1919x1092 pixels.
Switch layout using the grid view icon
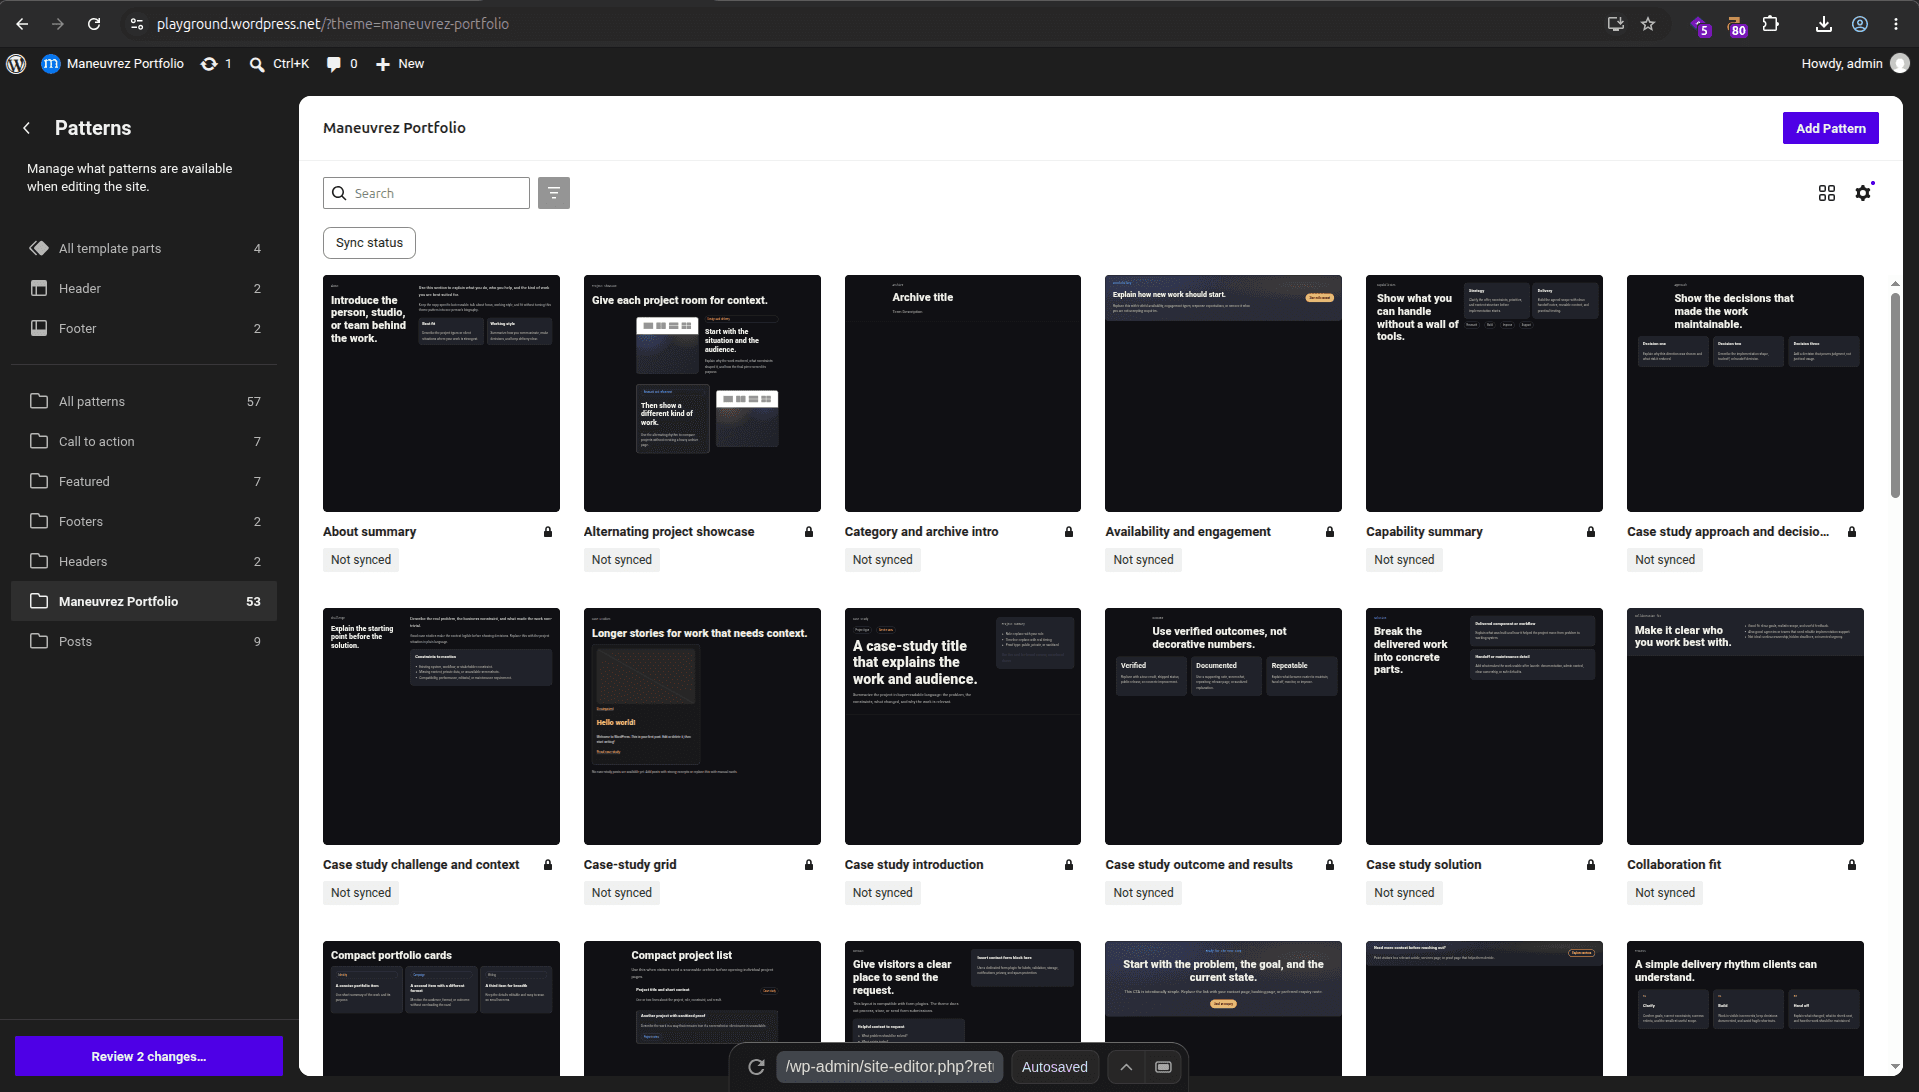[x=1827, y=193]
